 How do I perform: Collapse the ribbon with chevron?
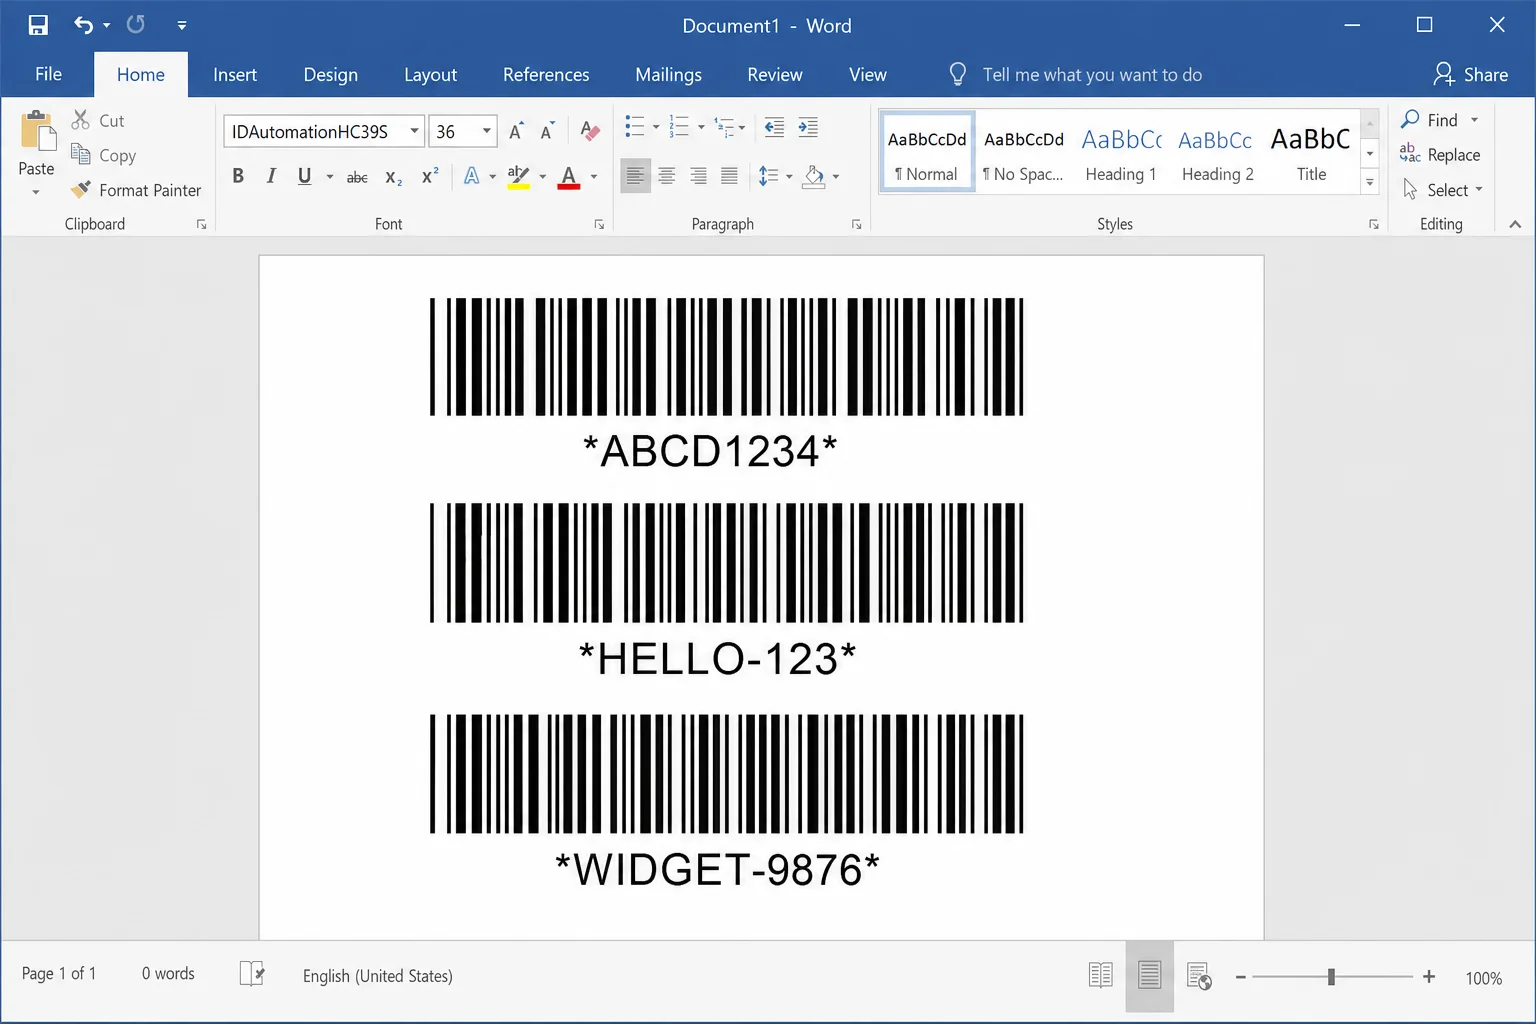pyautogui.click(x=1515, y=224)
